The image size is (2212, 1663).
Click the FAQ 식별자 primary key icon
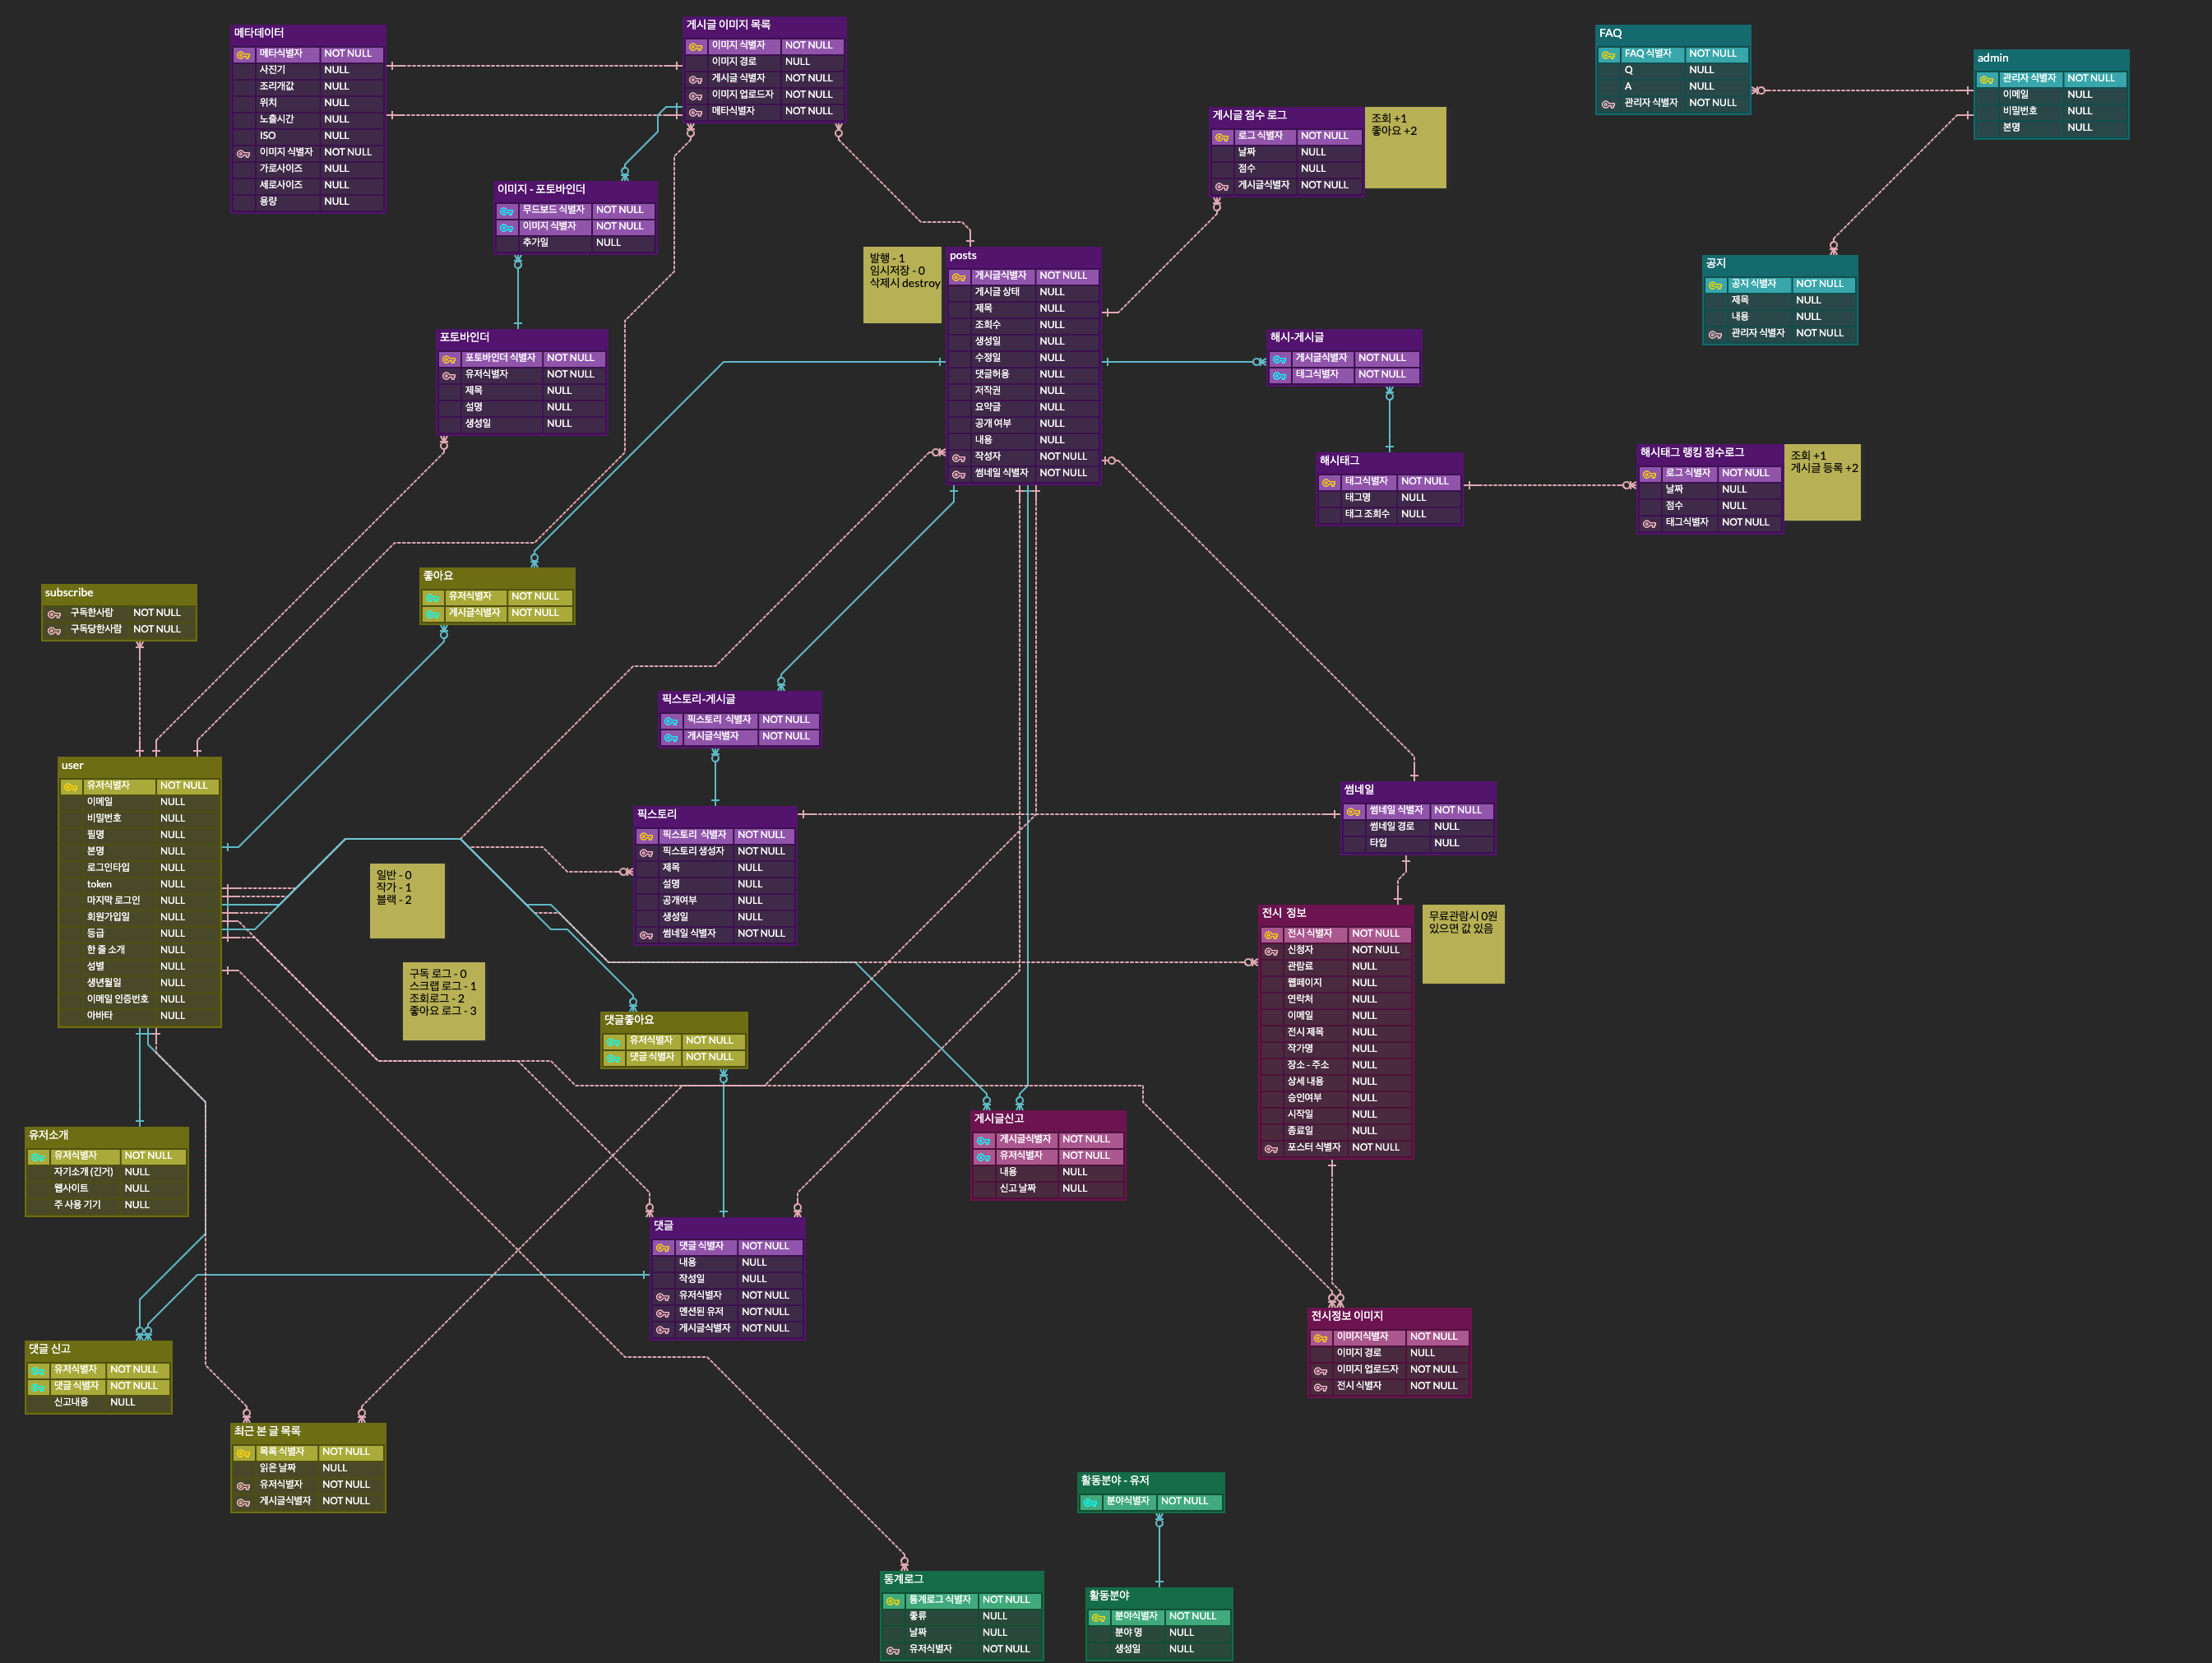pyautogui.click(x=1608, y=55)
